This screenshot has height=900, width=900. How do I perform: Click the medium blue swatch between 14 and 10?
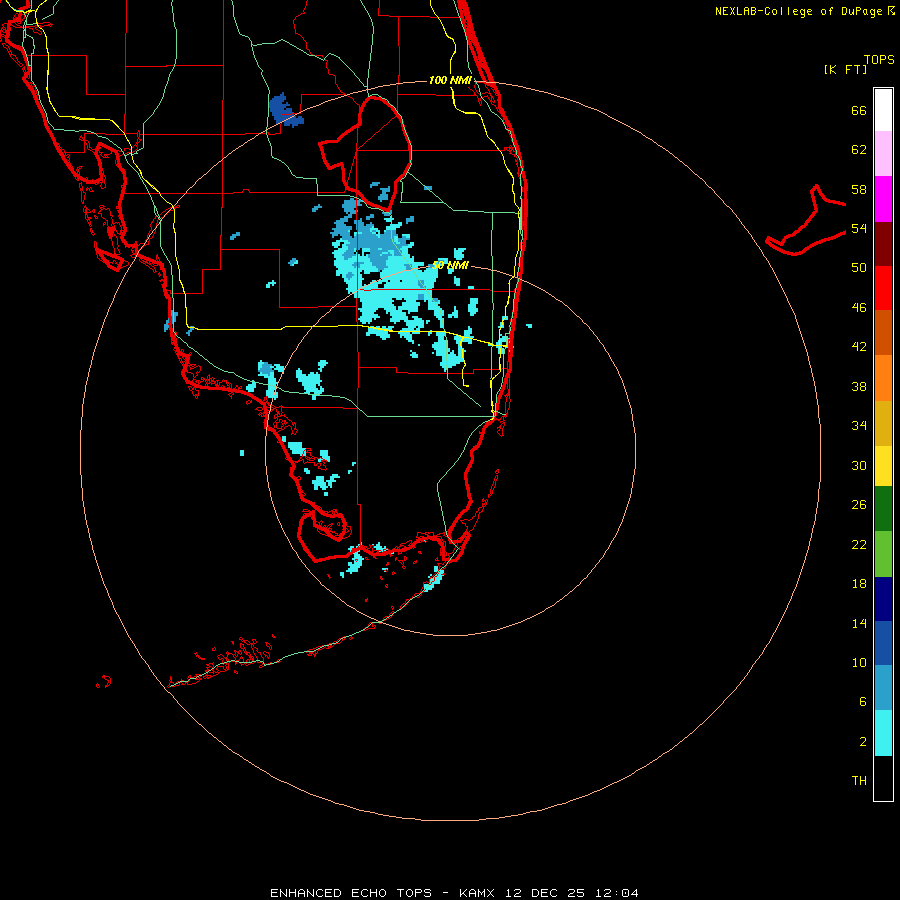tap(883, 643)
